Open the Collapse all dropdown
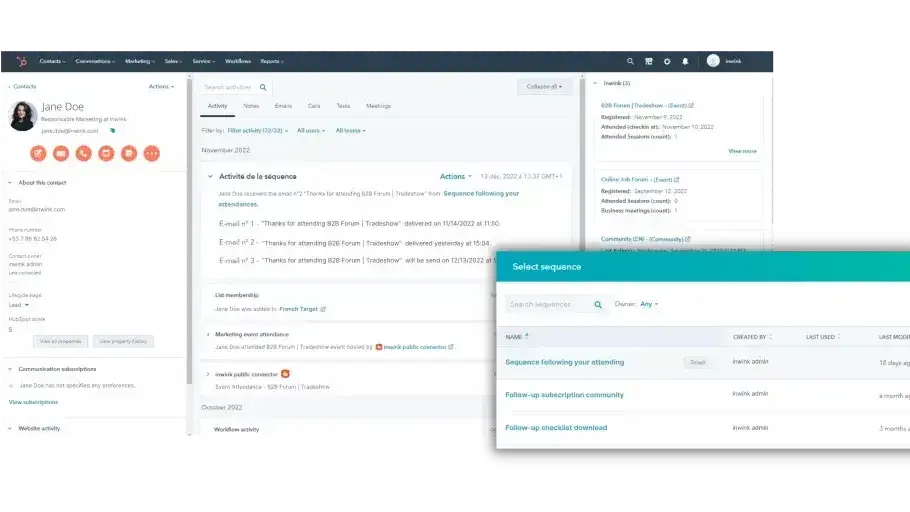 coord(545,87)
